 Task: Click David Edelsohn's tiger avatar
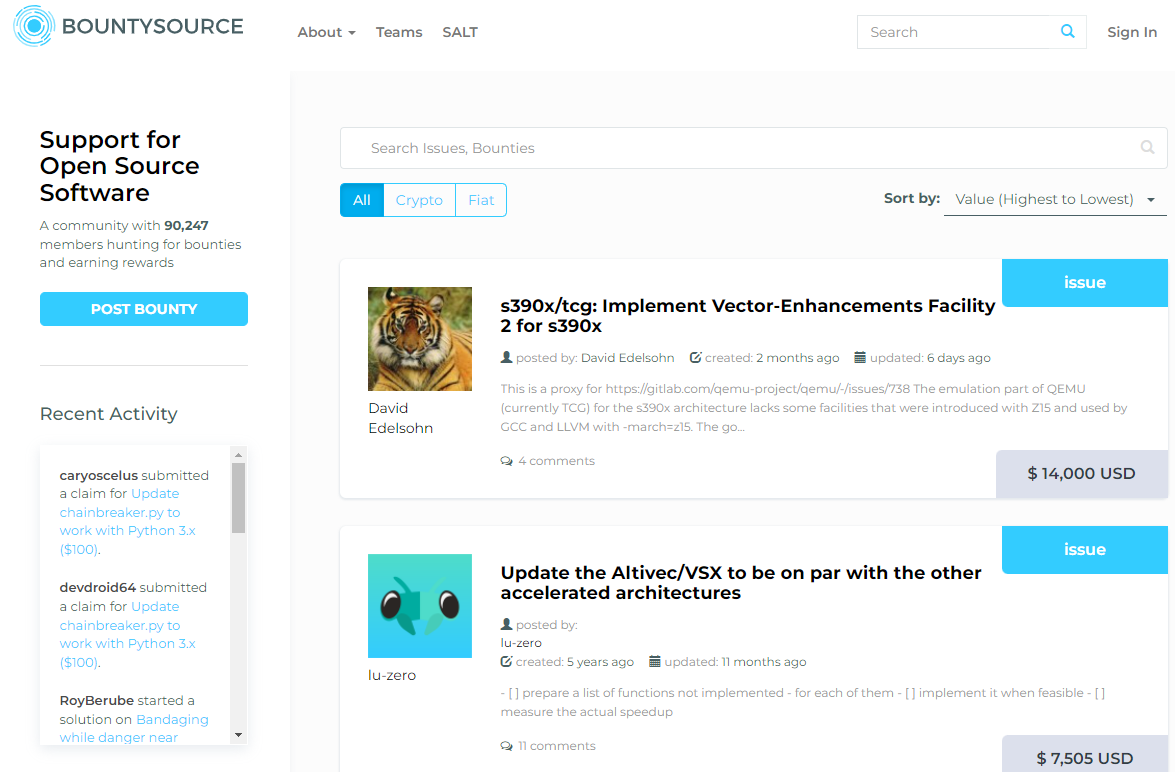click(420, 339)
